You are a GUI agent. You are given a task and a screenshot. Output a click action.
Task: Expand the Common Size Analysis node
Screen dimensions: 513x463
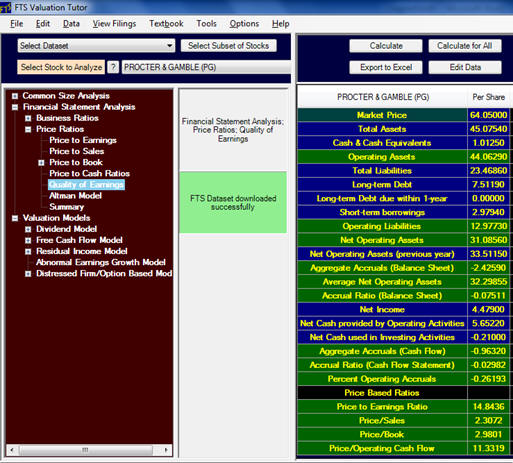click(15, 96)
